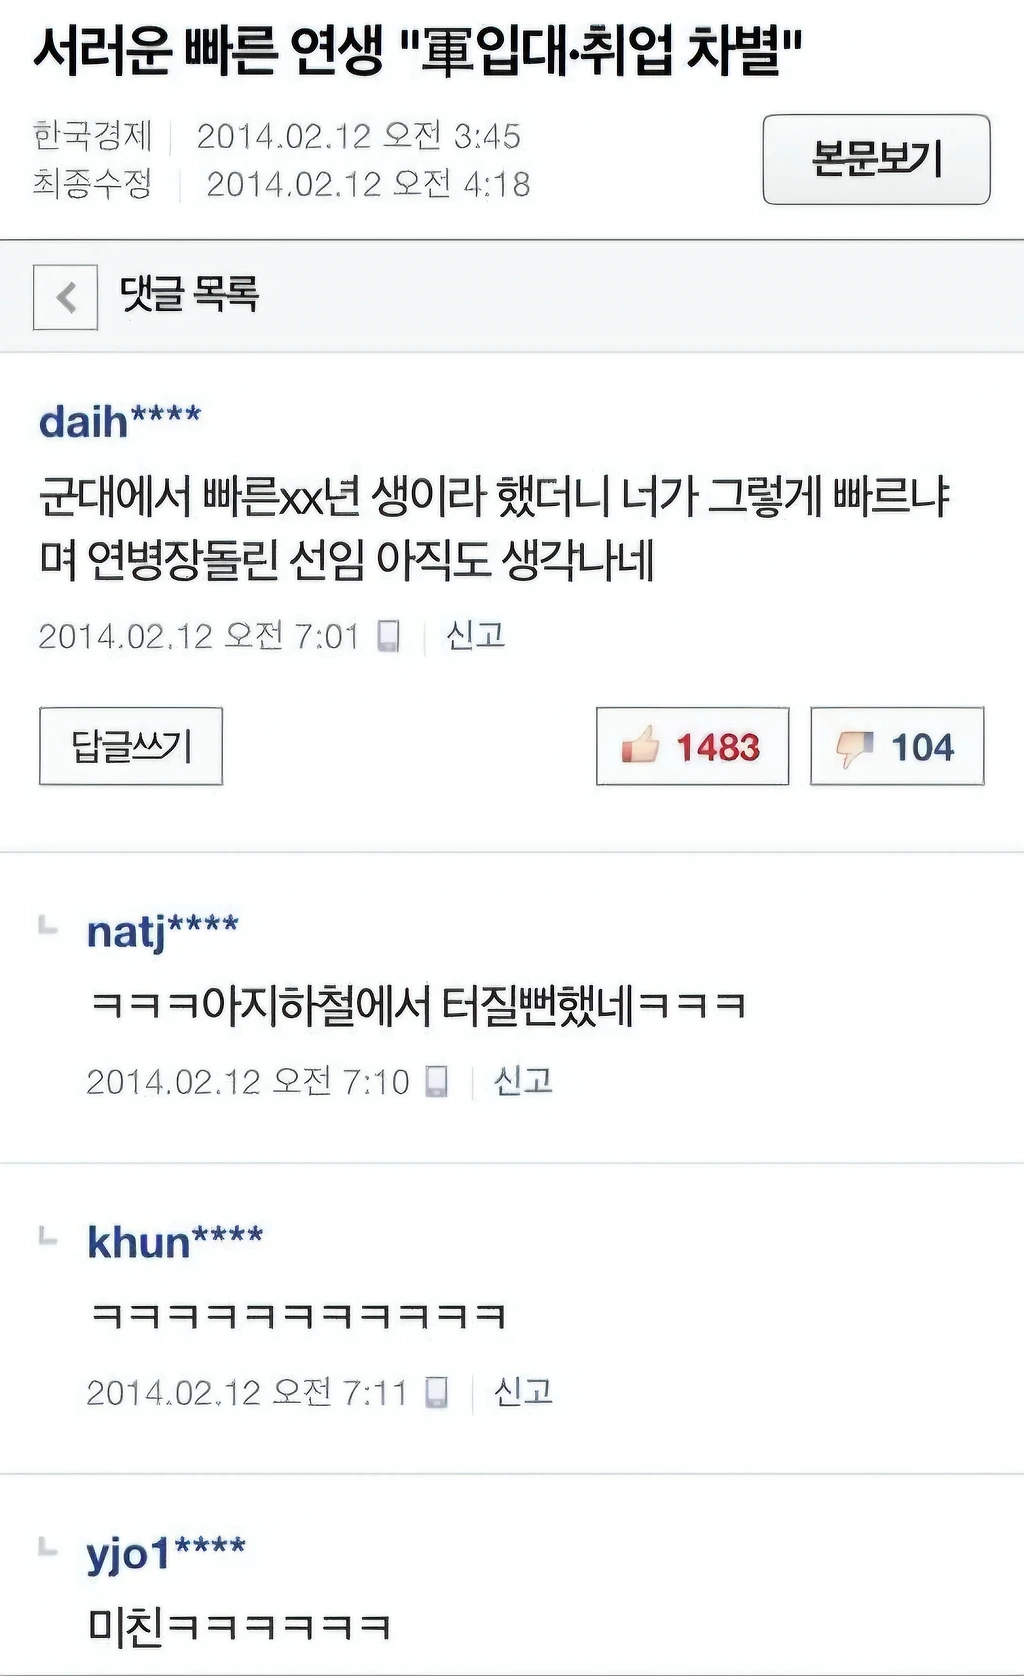Click the reply indent arrow beside yjo1****
The width and height of the screenshot is (1024, 1676).
tap(48, 1547)
